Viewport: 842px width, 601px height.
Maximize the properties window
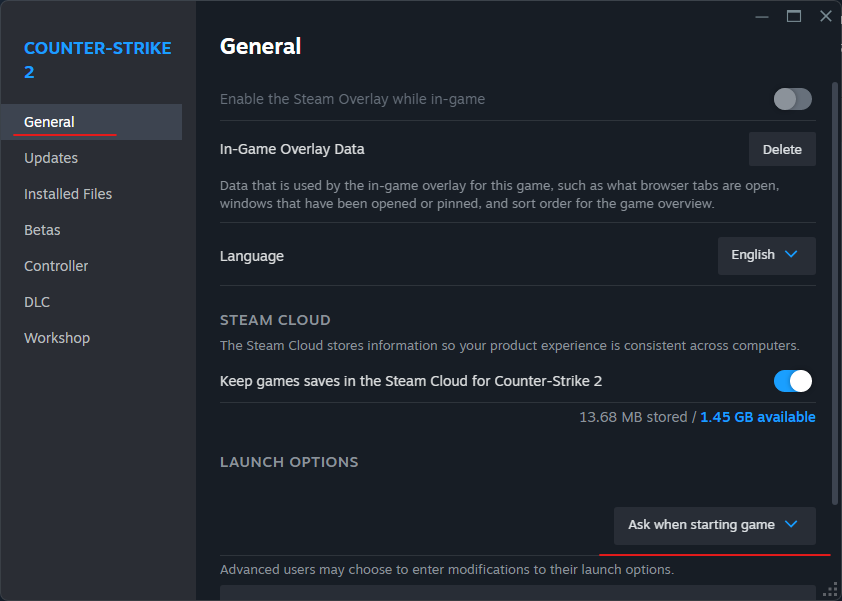(x=794, y=16)
